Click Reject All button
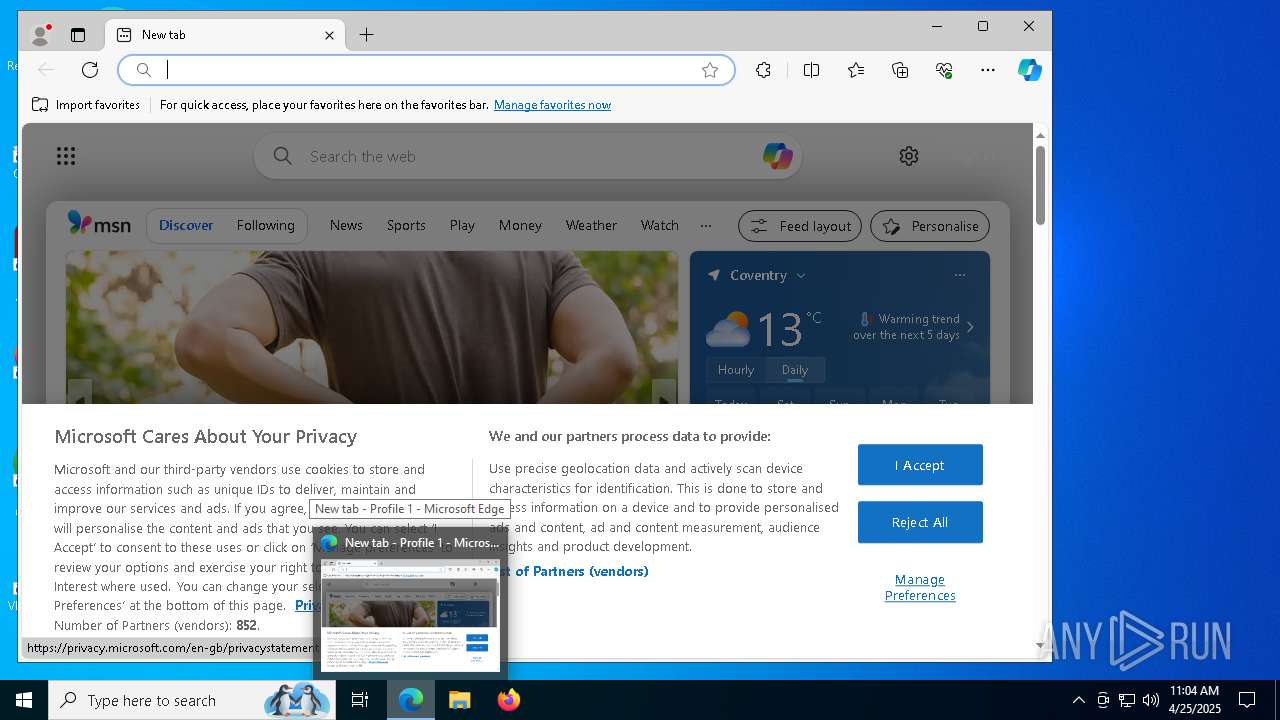This screenshot has height=720, width=1280. 920,522
